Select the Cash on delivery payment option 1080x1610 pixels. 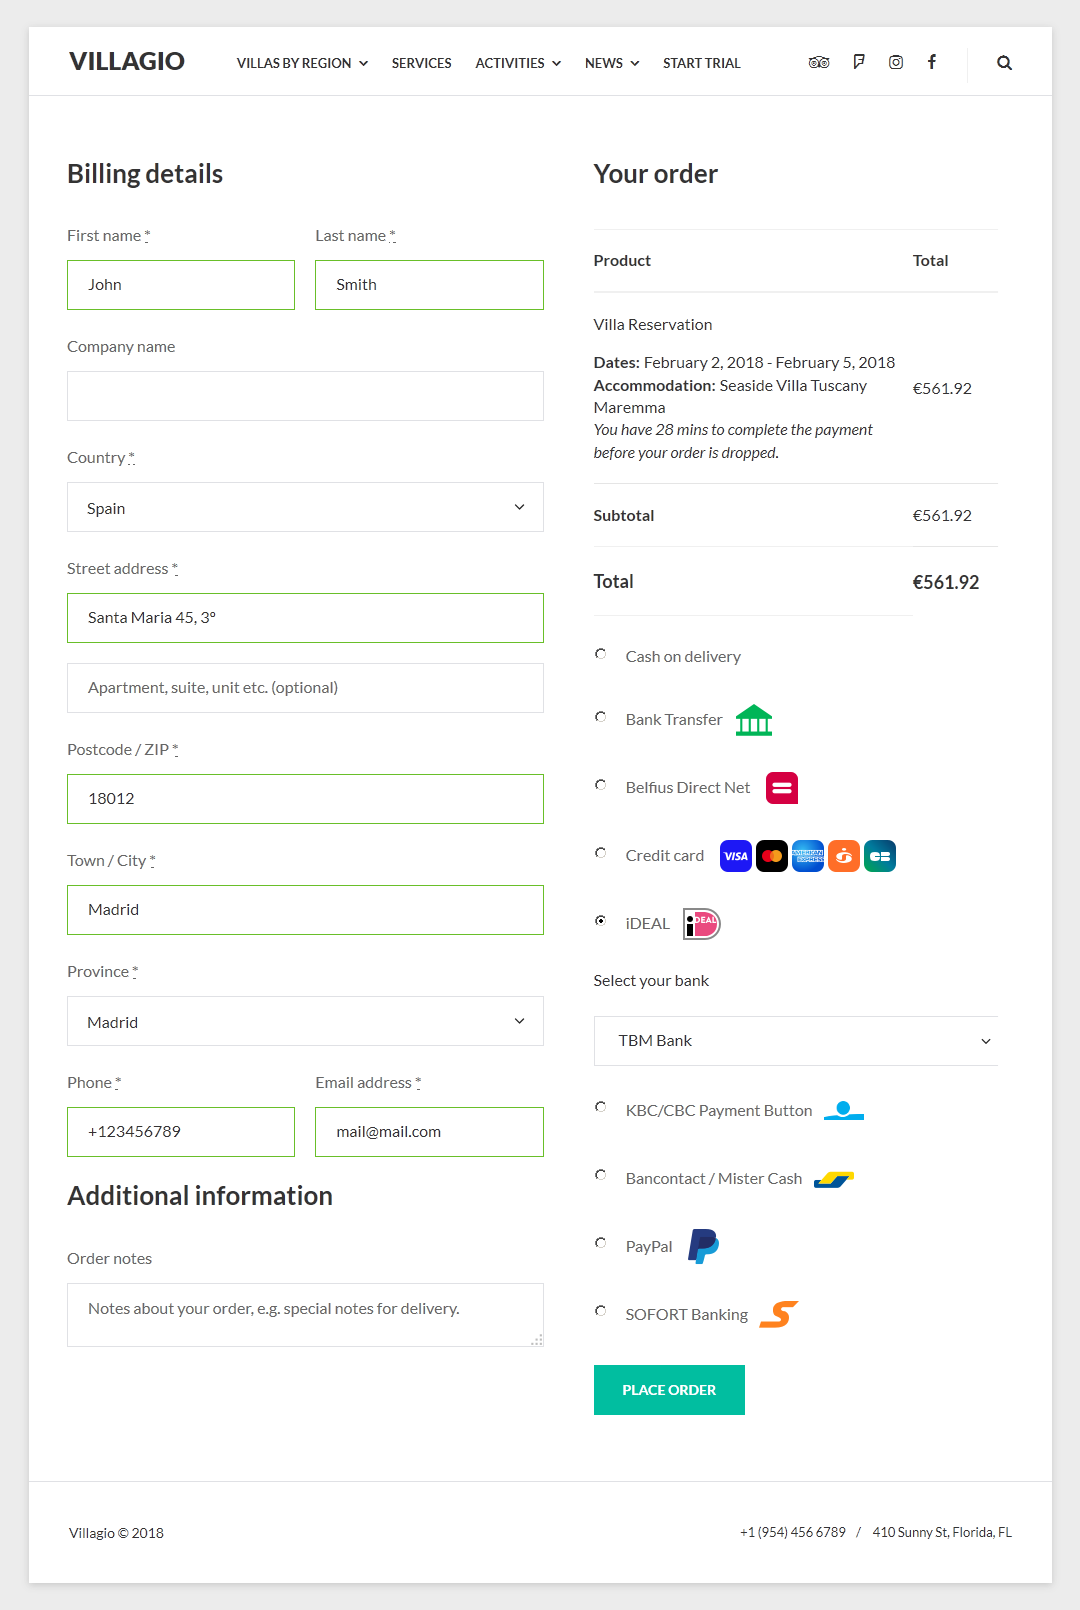click(x=601, y=653)
